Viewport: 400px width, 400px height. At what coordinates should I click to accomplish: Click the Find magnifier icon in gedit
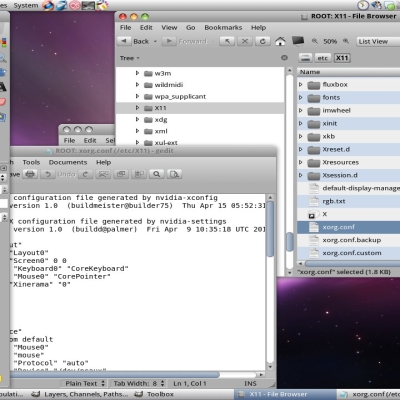pos(157,174)
